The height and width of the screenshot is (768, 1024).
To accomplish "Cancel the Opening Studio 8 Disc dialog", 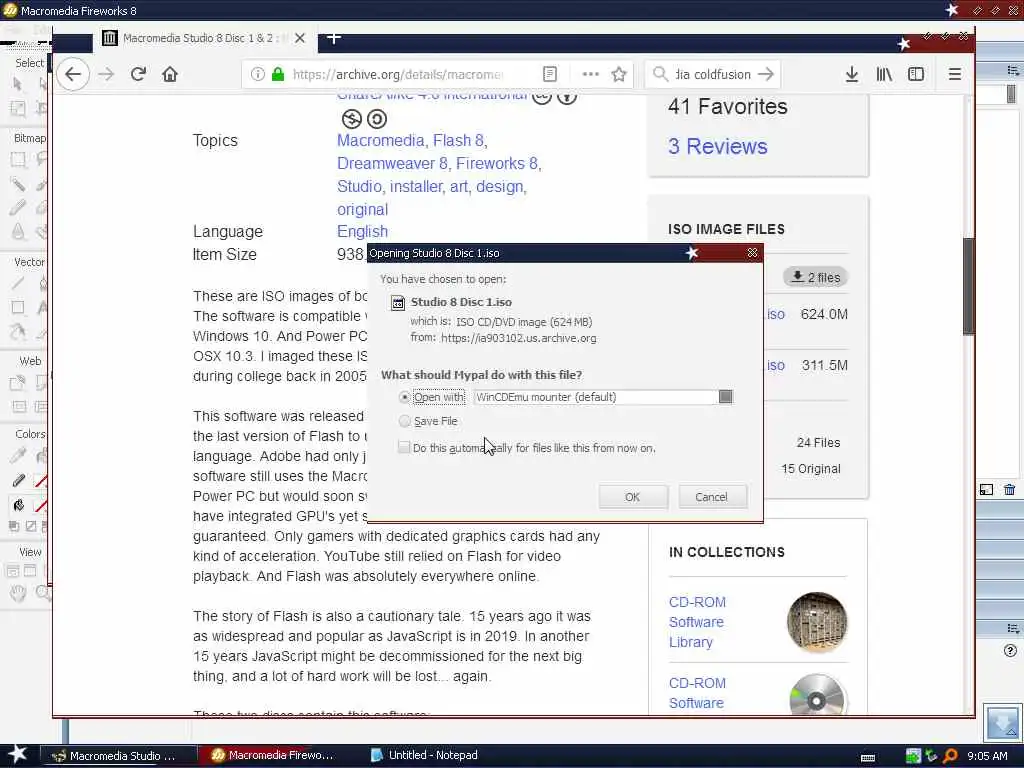I will pyautogui.click(x=711, y=497).
